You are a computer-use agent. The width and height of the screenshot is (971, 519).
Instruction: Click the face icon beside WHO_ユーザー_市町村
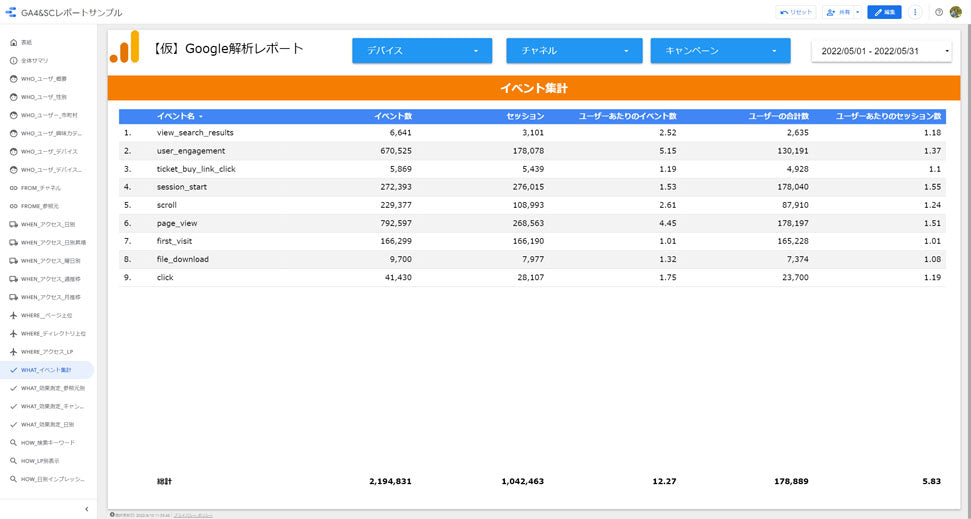pyautogui.click(x=13, y=115)
